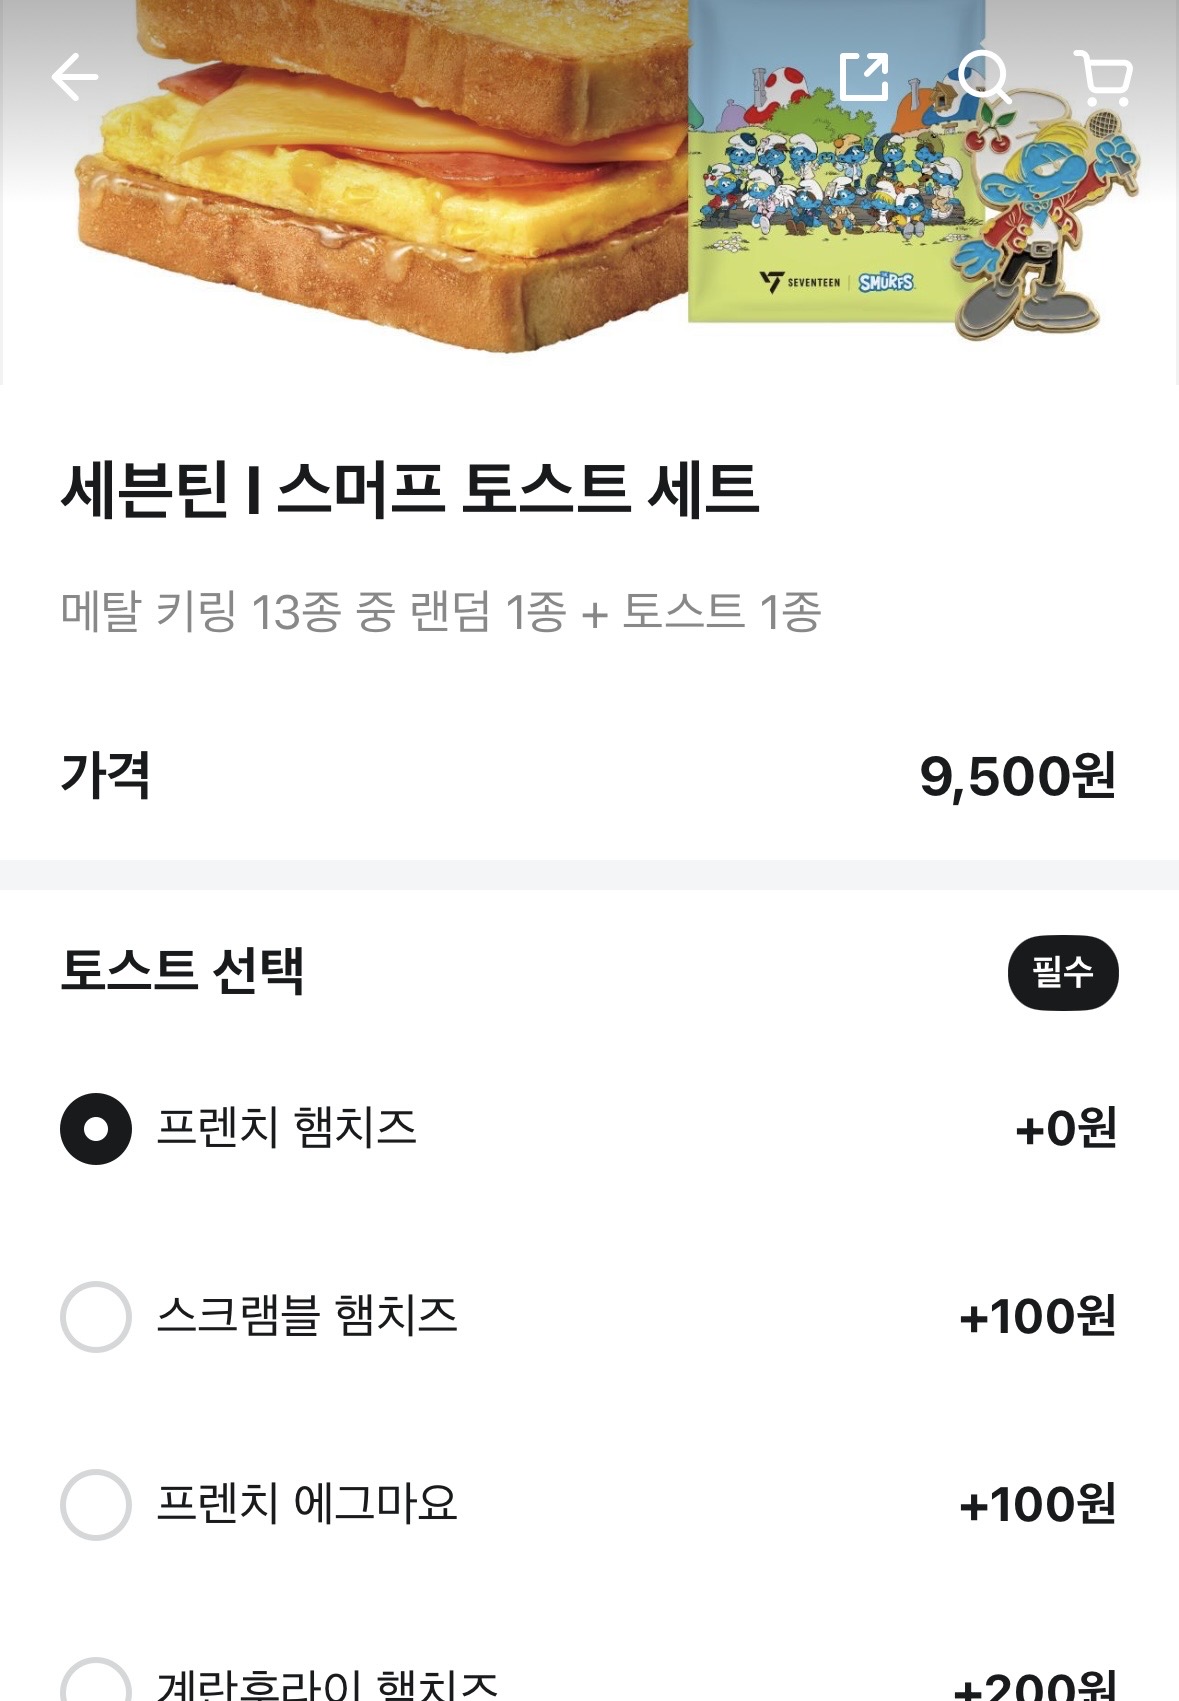Tap the 토스트 선택 section header
Screen dimensions: 1179x1701
click(182, 971)
